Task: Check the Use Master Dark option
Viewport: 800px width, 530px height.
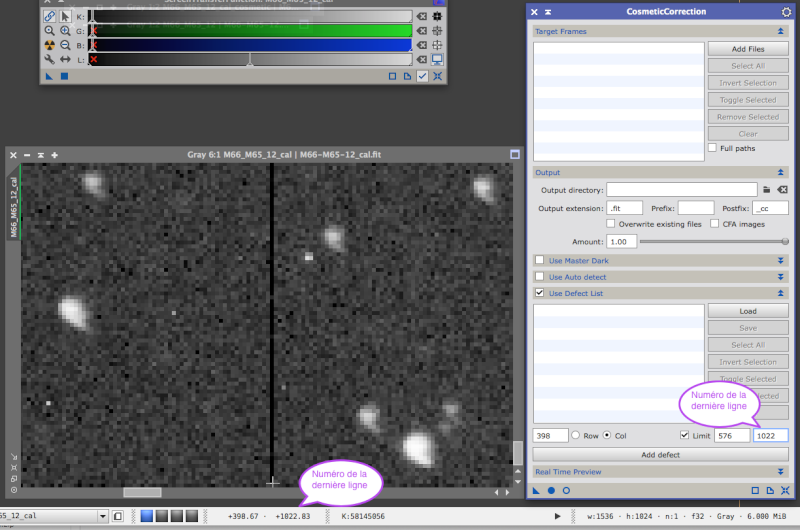Action: coord(539,260)
